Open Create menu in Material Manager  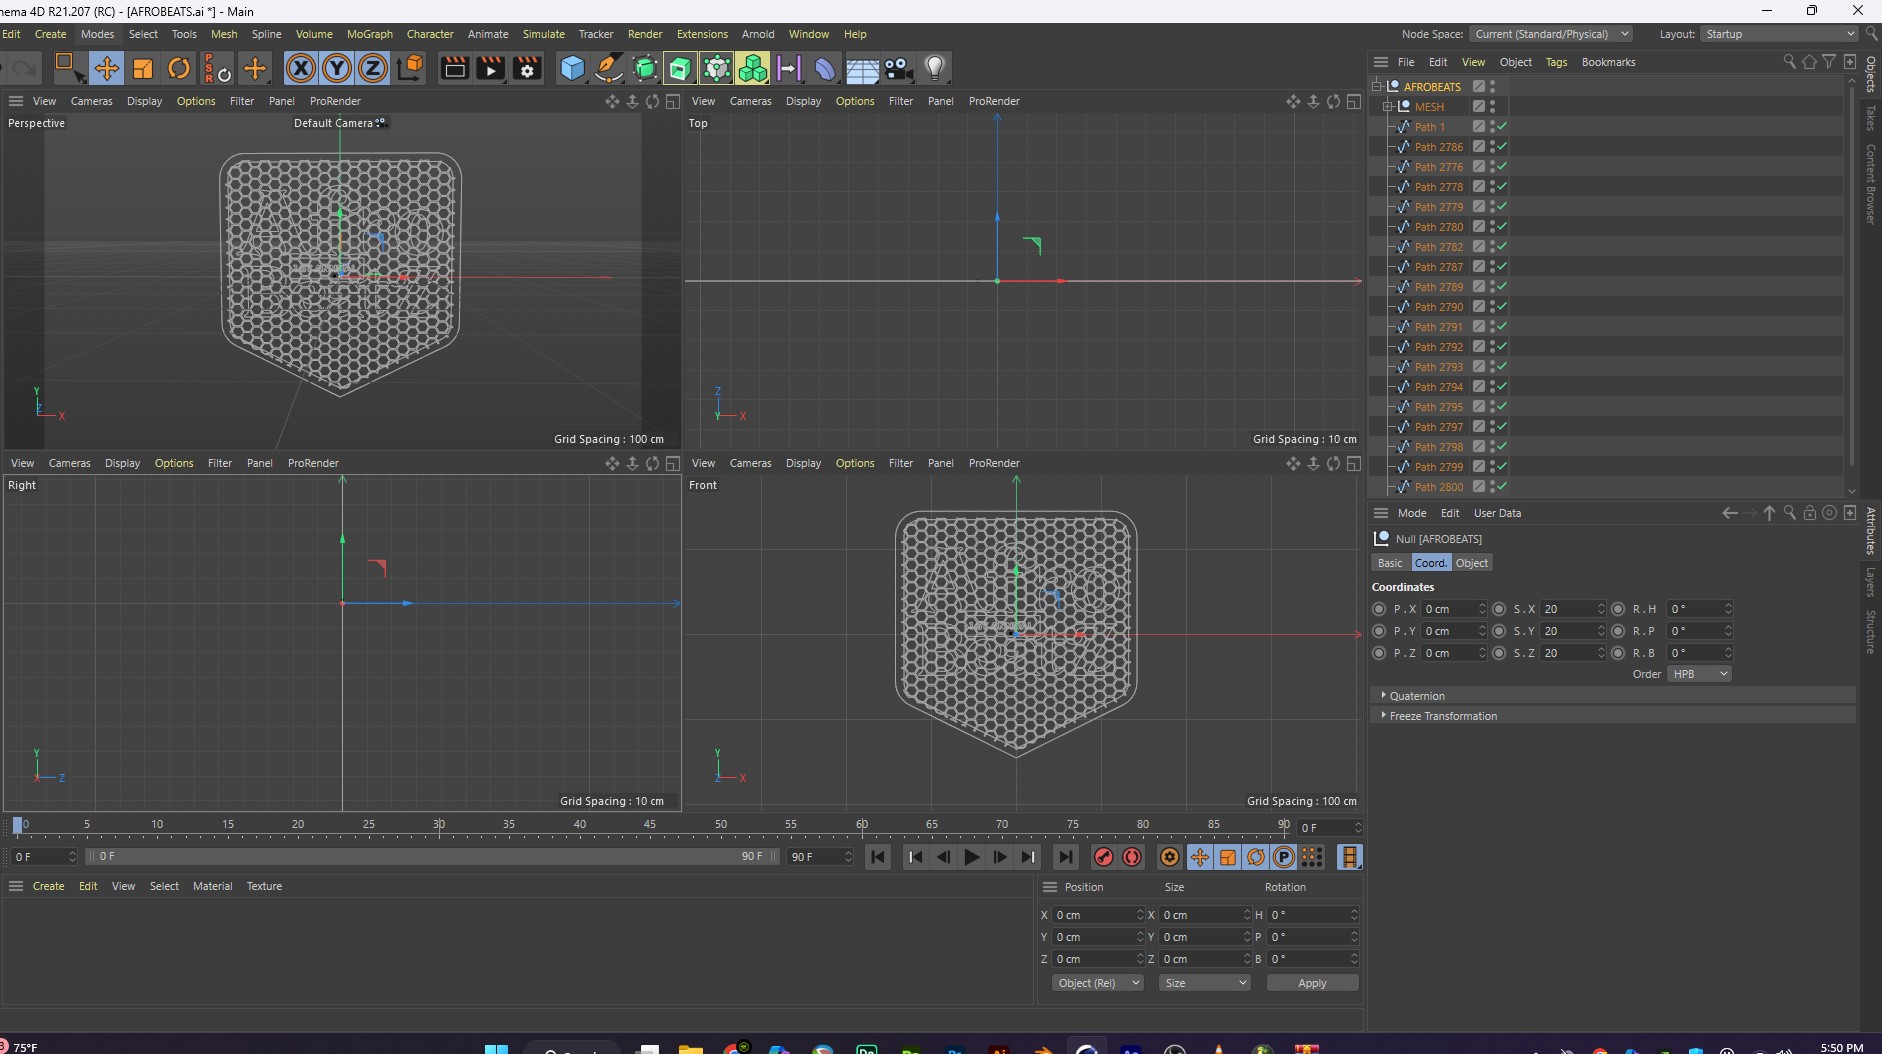(48, 886)
